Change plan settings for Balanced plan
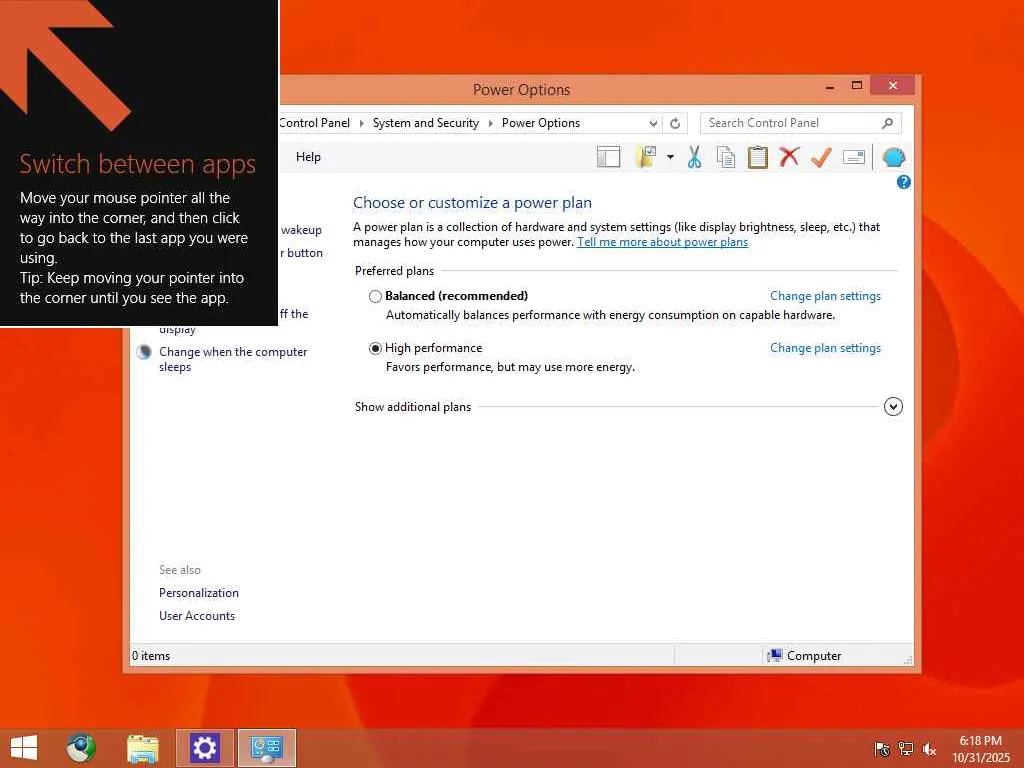Viewport: 1024px width, 768px height. [x=825, y=296]
